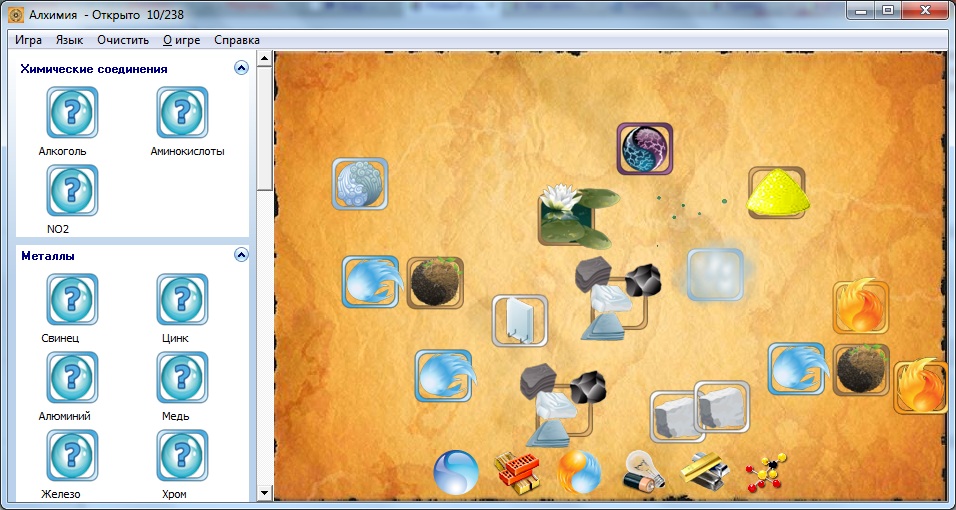Click the gold and silver bars icon
This screenshot has width=956, height=510.
click(705, 472)
